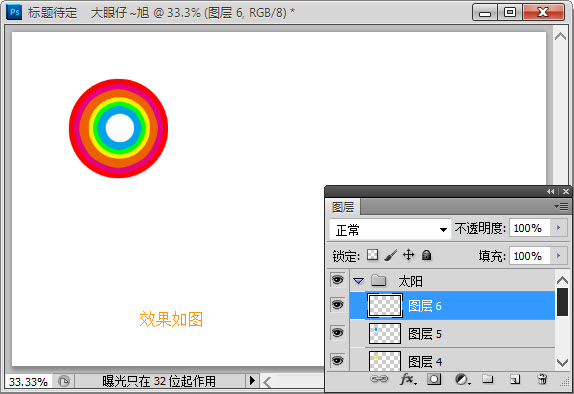The image size is (574, 394).
Task: Click the Photoshop Ps icon in title bar
Action: click(14, 12)
